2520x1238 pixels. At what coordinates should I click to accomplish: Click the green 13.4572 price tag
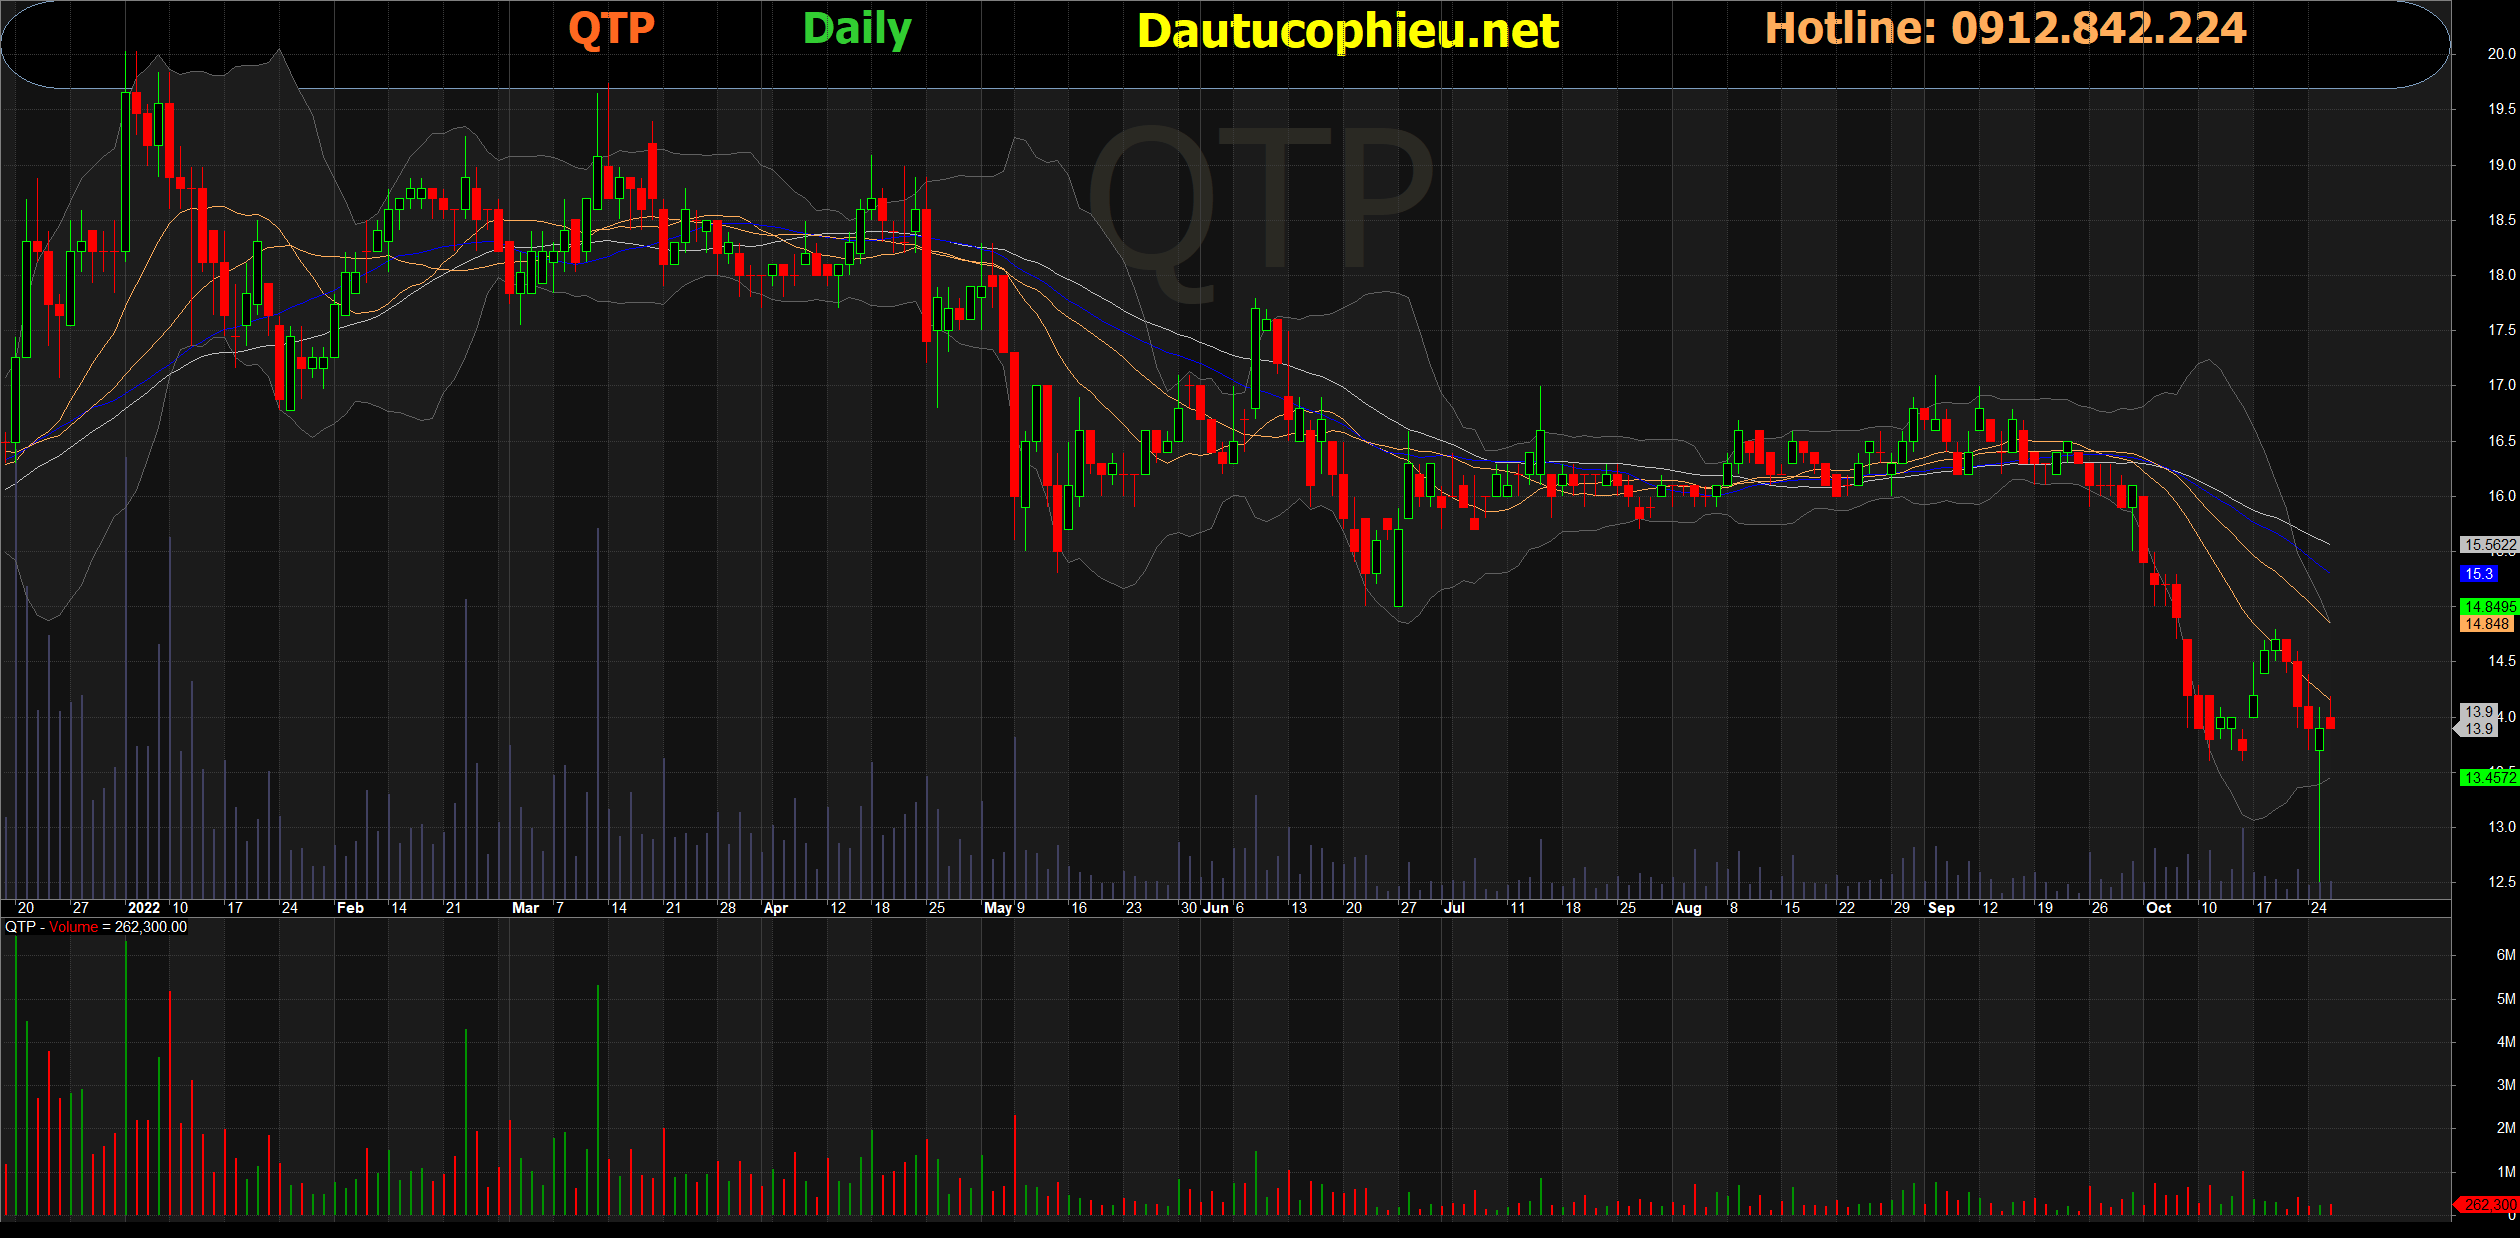2489,778
